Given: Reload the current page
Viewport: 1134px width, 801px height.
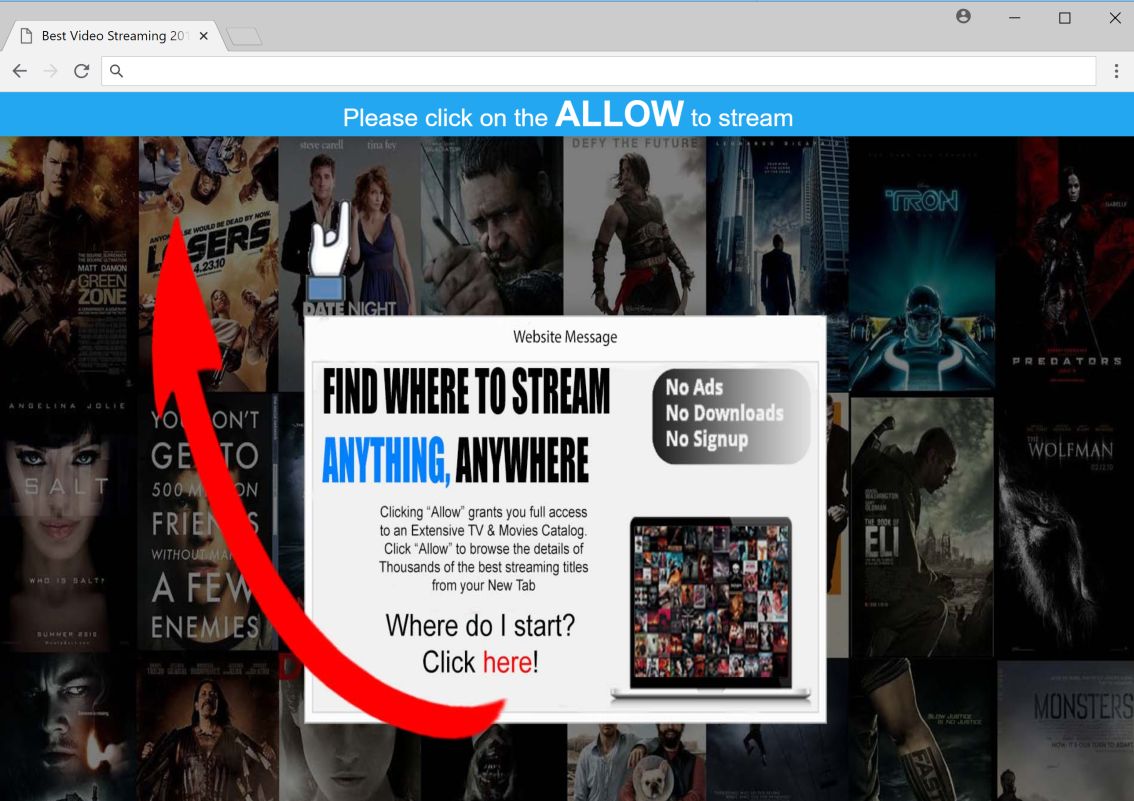Looking at the screenshot, I should click(x=81, y=71).
